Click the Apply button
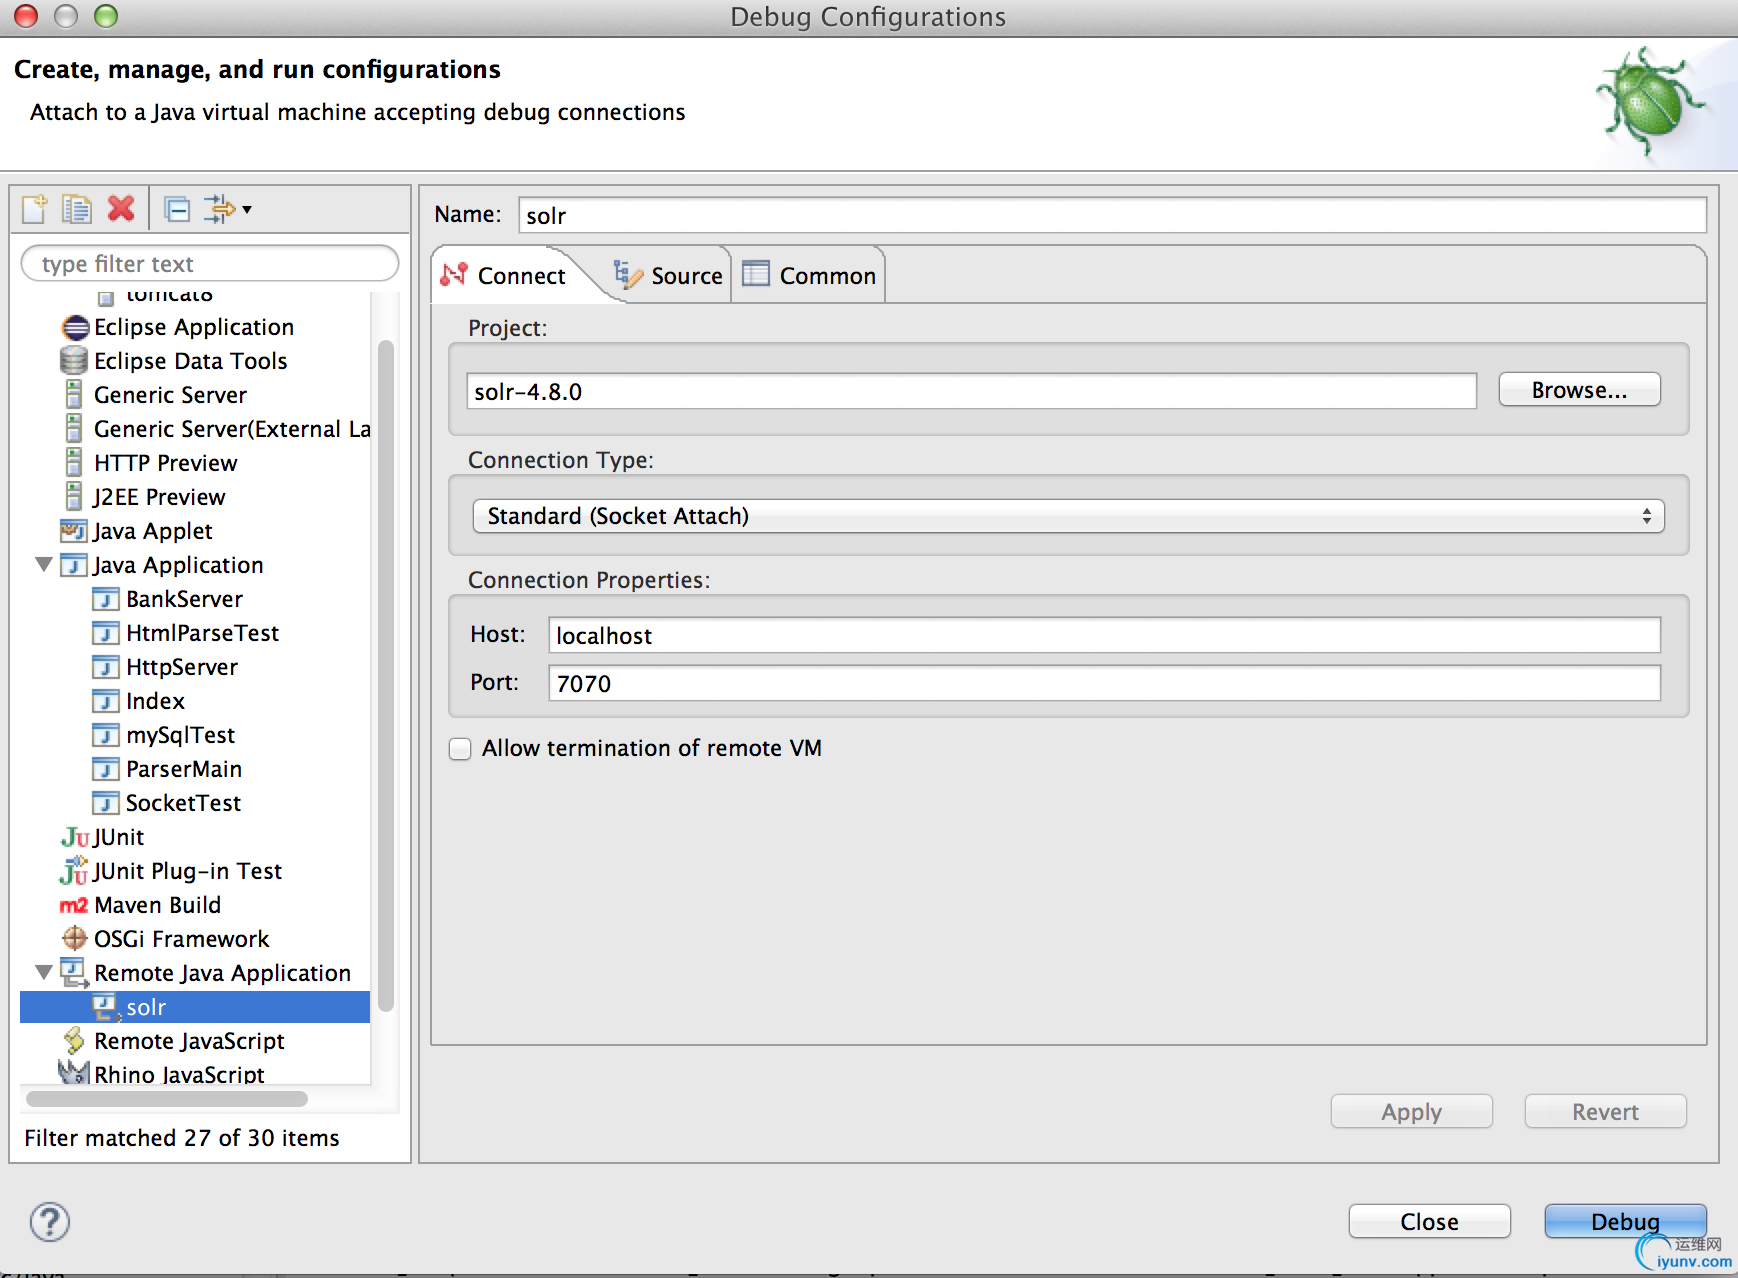 (x=1411, y=1112)
